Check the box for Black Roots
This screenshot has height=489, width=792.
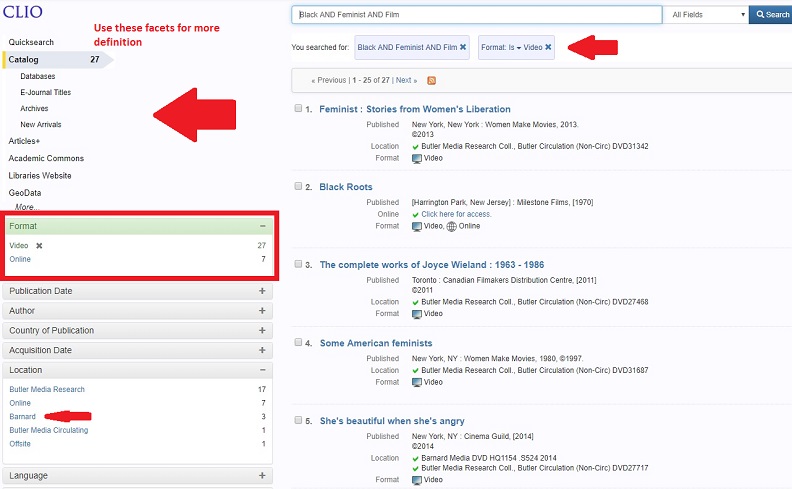[x=298, y=186]
